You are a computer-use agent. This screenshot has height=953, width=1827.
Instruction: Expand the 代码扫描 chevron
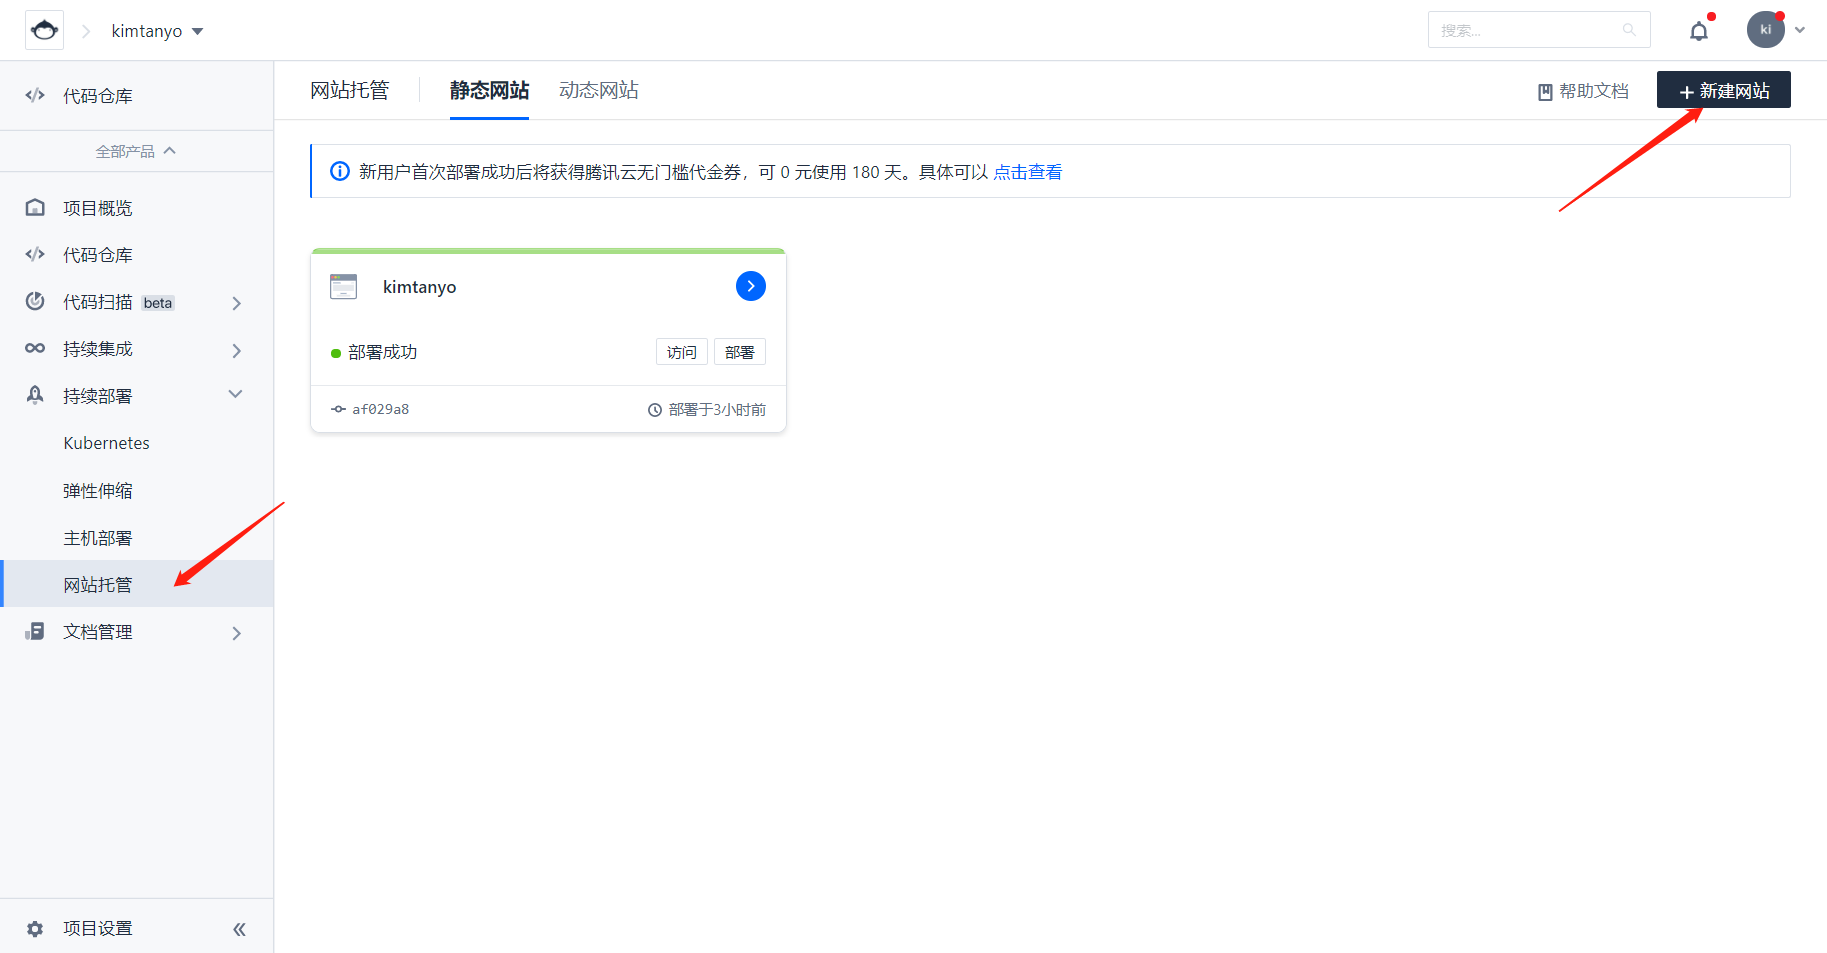pos(237,303)
